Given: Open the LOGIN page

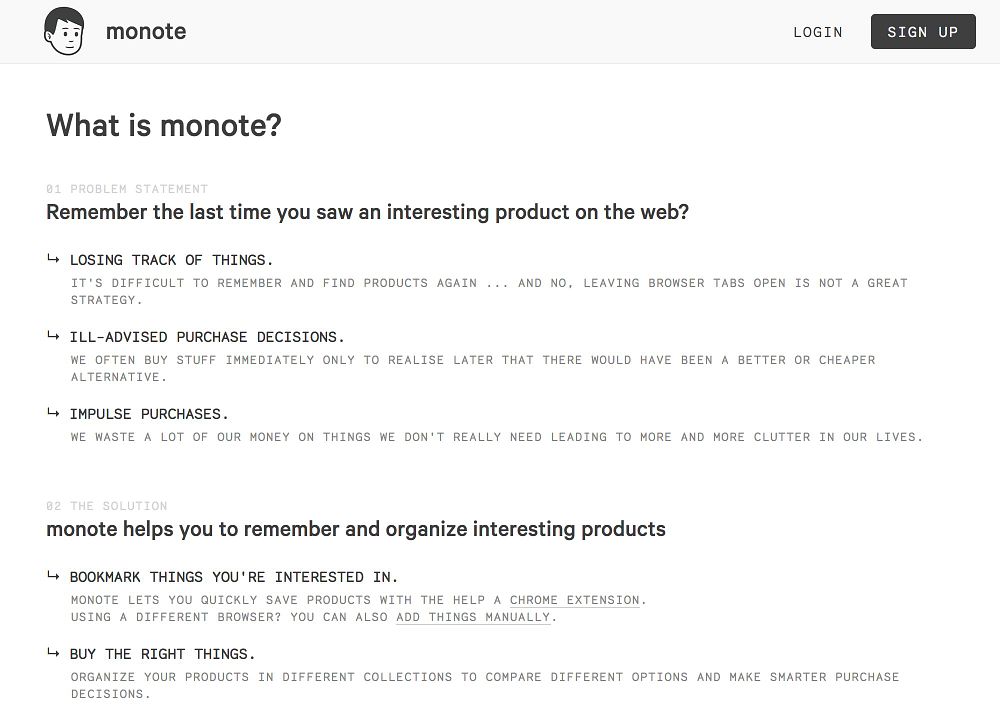Looking at the screenshot, I should [x=817, y=32].
